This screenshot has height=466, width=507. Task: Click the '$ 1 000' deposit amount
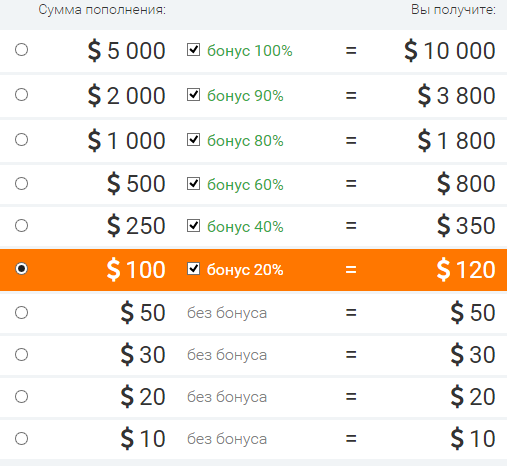coord(126,140)
